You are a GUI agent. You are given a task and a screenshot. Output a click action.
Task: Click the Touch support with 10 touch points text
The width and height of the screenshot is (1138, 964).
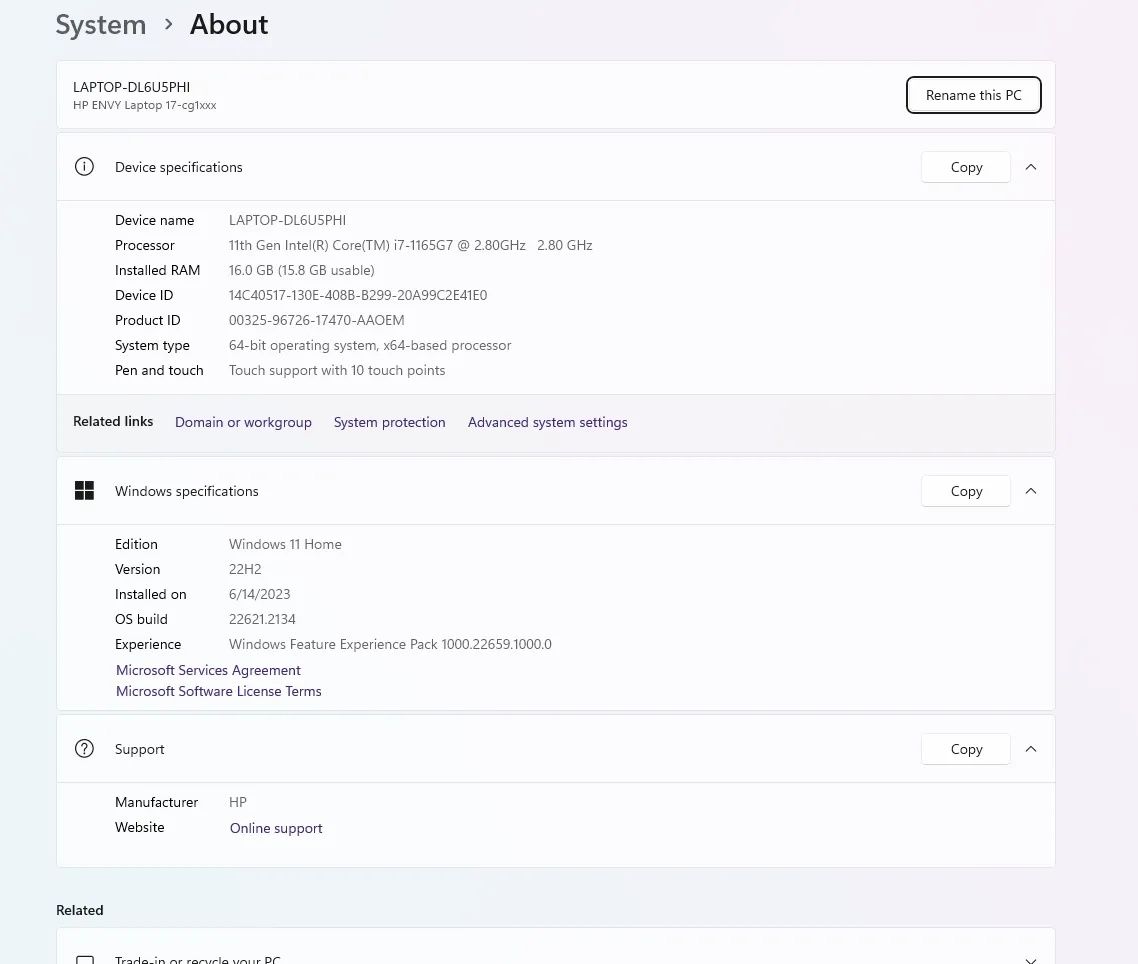click(x=337, y=370)
